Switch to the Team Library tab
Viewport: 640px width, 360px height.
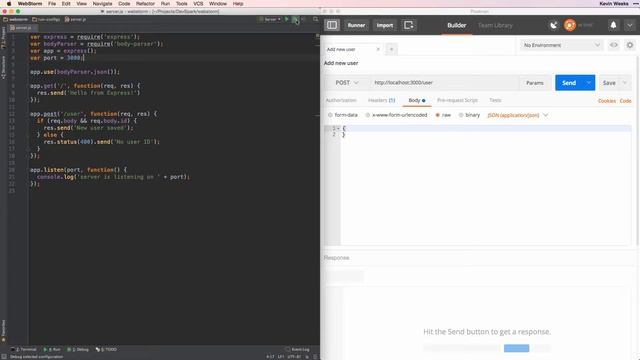tap(495, 25)
